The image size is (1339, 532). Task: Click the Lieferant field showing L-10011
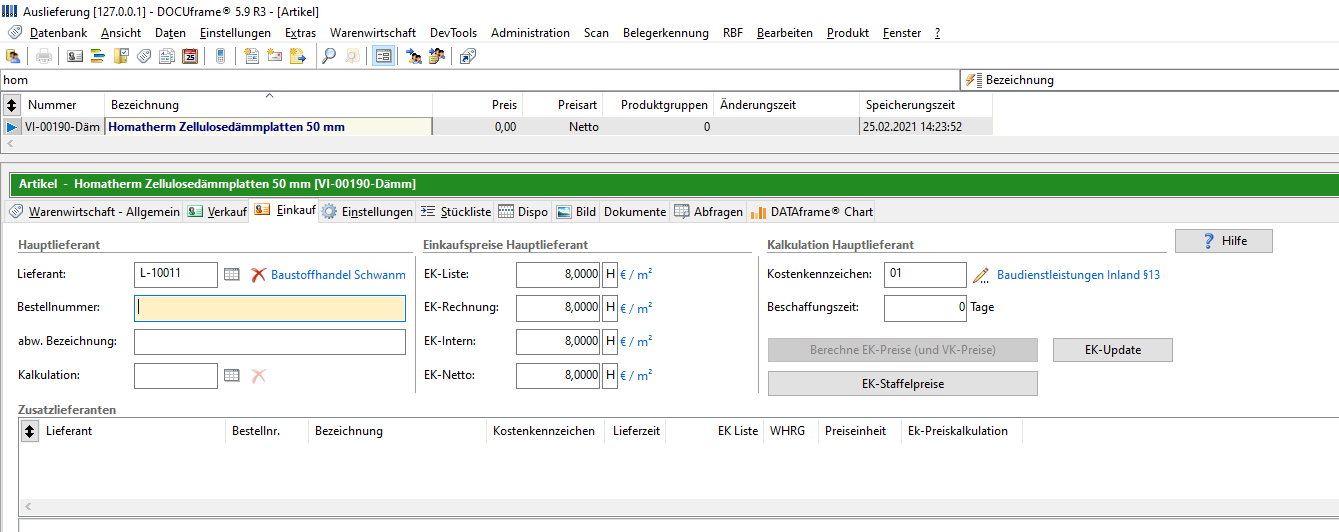[175, 274]
